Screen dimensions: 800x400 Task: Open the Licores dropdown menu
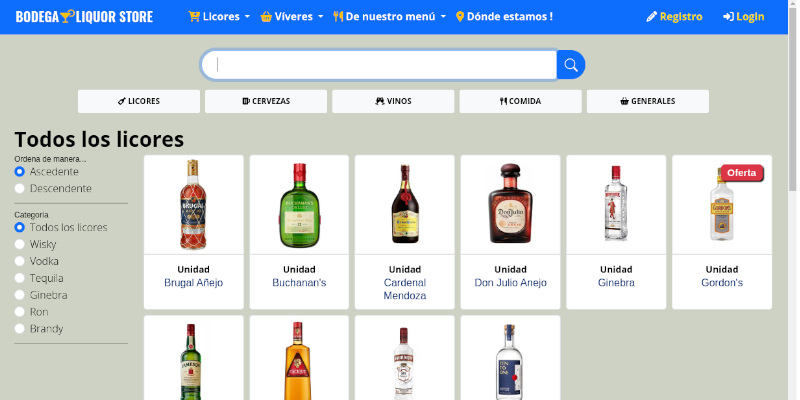(x=219, y=16)
